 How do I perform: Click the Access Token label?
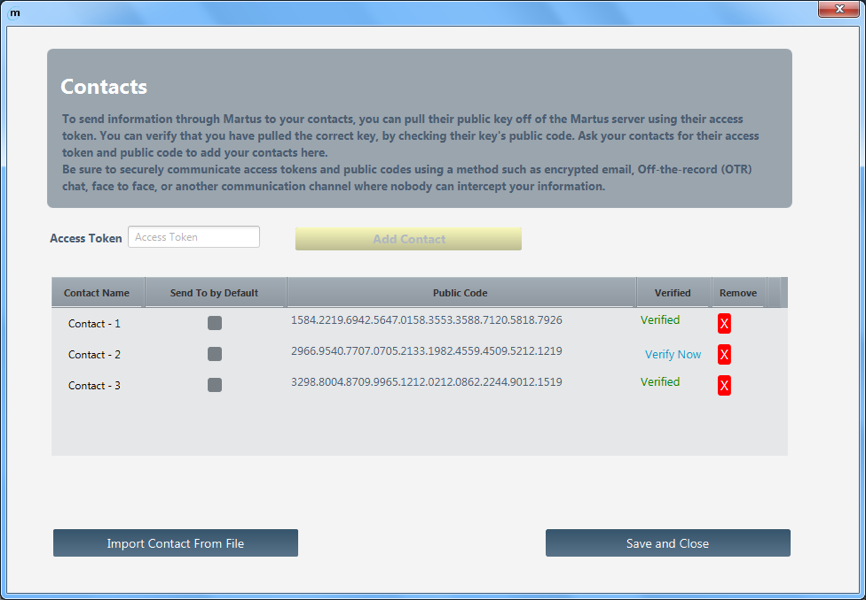pos(86,238)
